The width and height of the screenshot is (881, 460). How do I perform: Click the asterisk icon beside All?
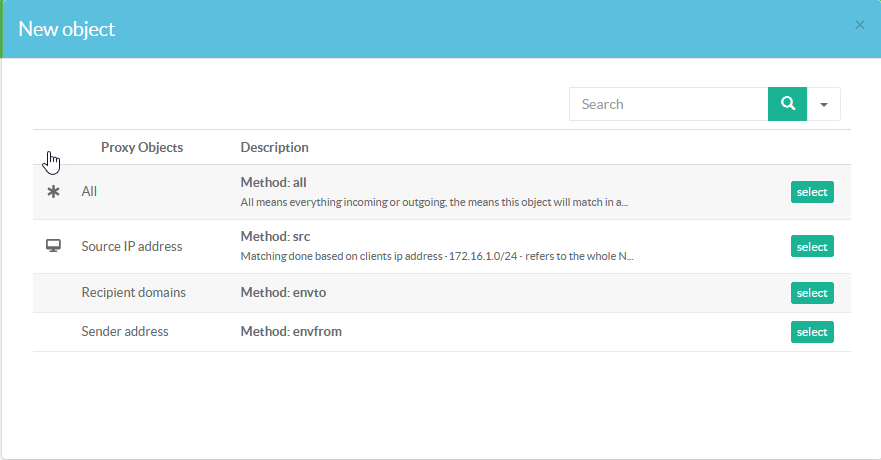[x=54, y=191]
